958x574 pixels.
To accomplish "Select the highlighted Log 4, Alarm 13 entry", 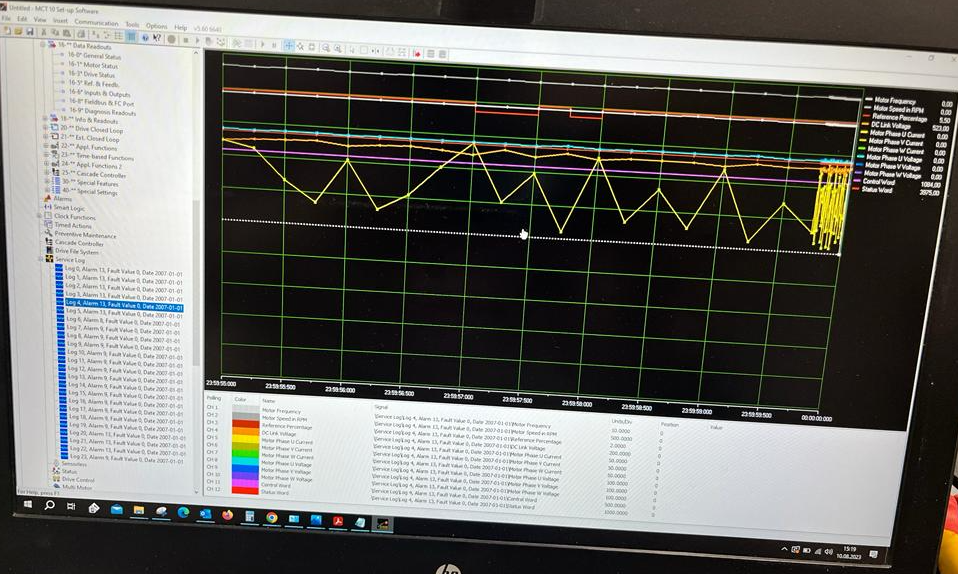I will point(123,304).
